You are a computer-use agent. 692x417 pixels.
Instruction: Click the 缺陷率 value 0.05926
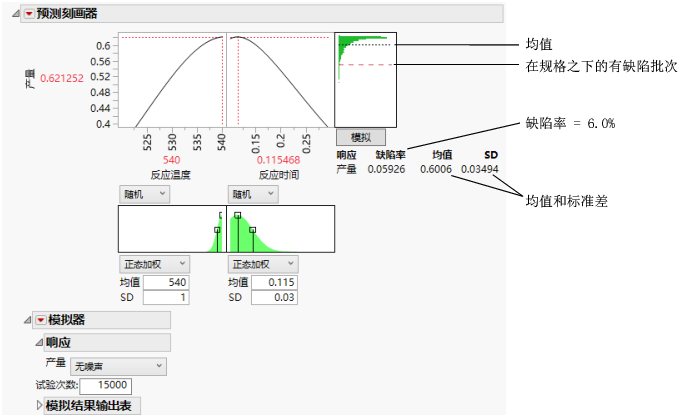pos(386,169)
